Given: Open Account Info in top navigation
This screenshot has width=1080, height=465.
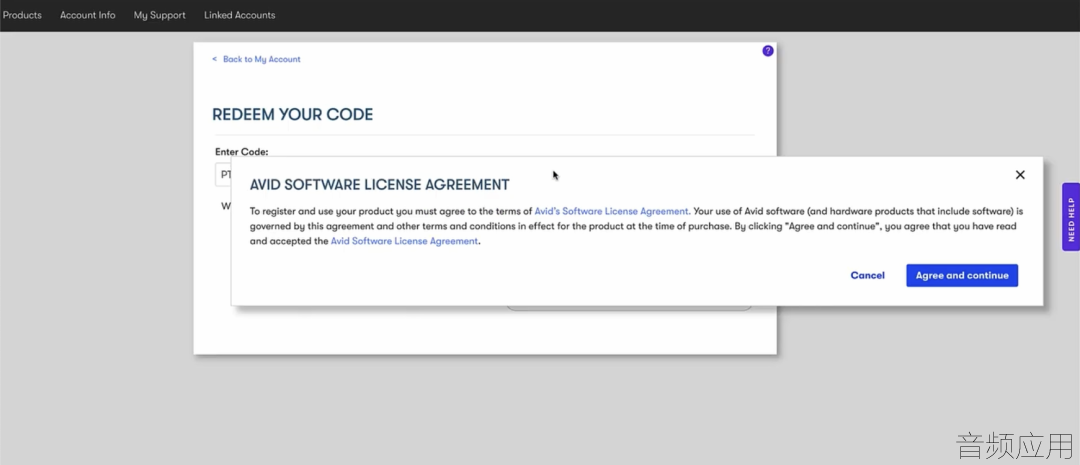Looking at the screenshot, I should [x=87, y=15].
